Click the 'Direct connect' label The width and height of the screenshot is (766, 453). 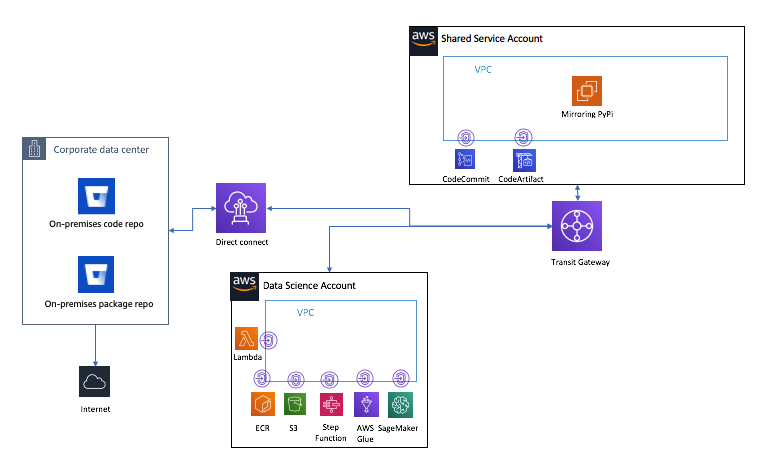[242, 242]
